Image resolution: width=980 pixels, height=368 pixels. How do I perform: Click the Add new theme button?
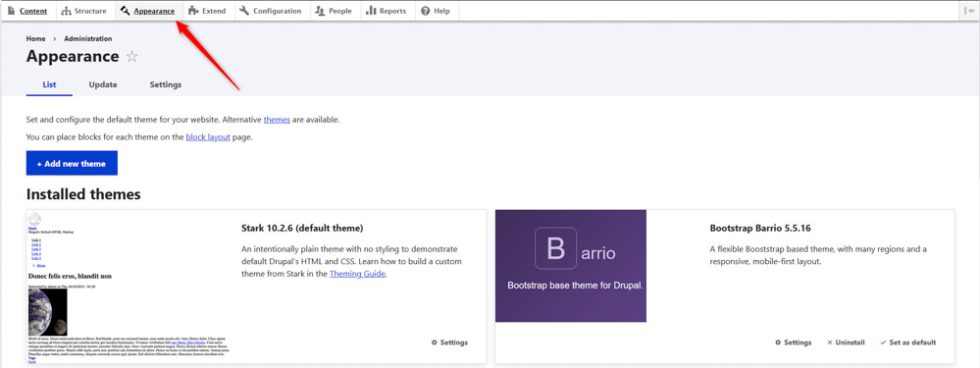pos(72,163)
